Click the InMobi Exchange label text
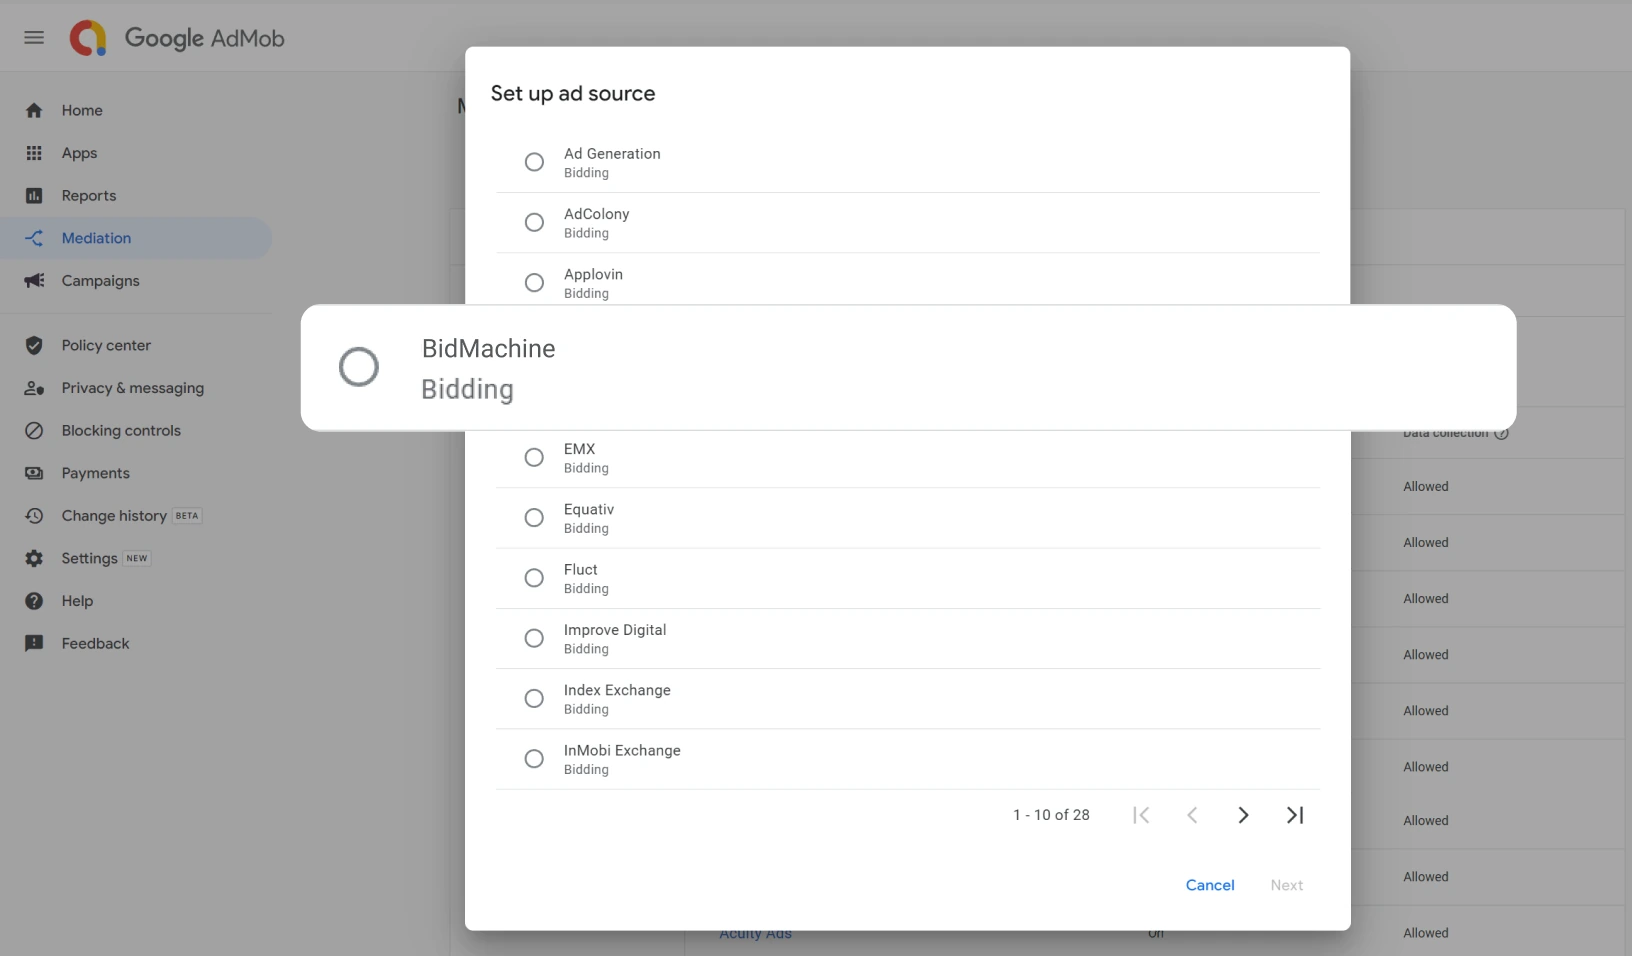 pos(622,751)
